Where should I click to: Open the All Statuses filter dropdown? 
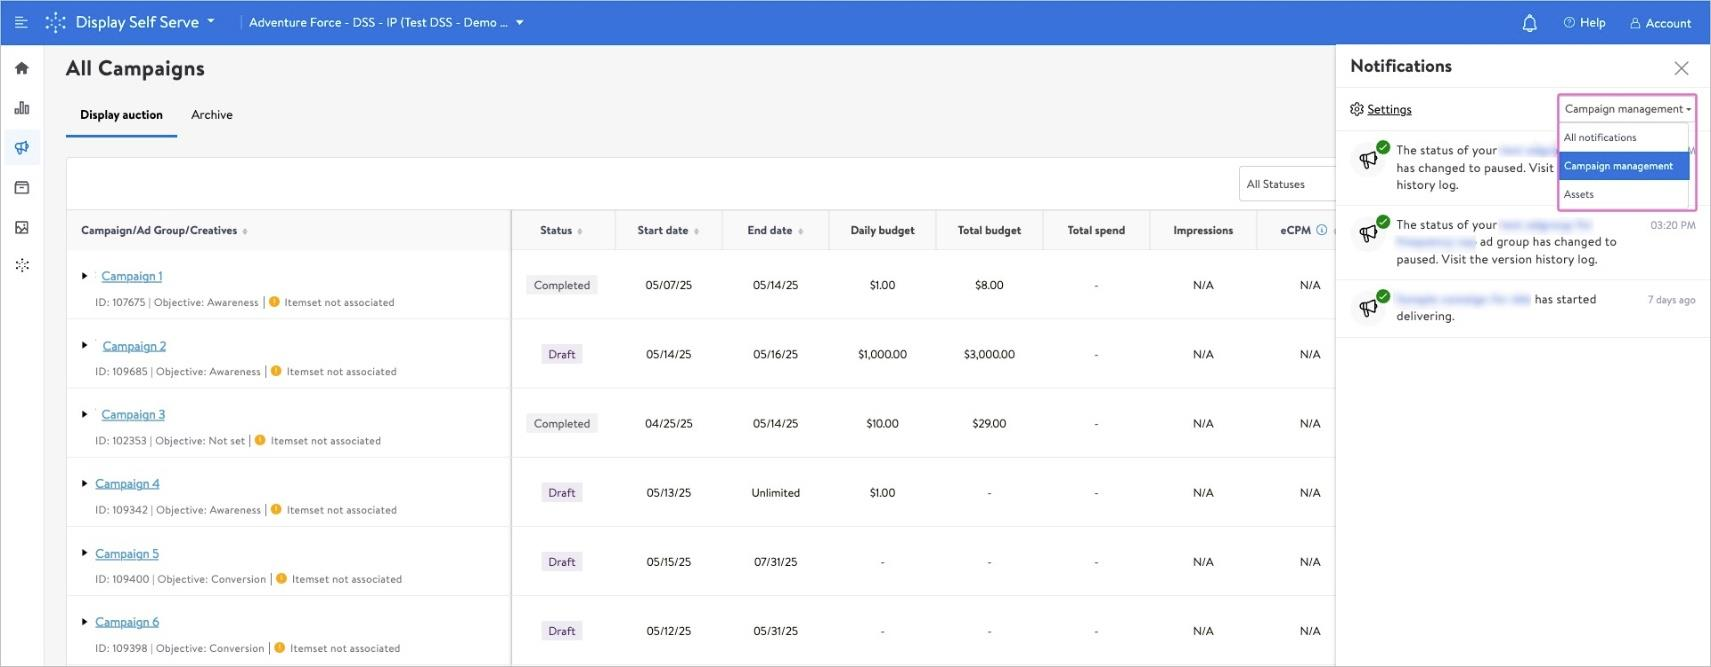pos(1284,184)
